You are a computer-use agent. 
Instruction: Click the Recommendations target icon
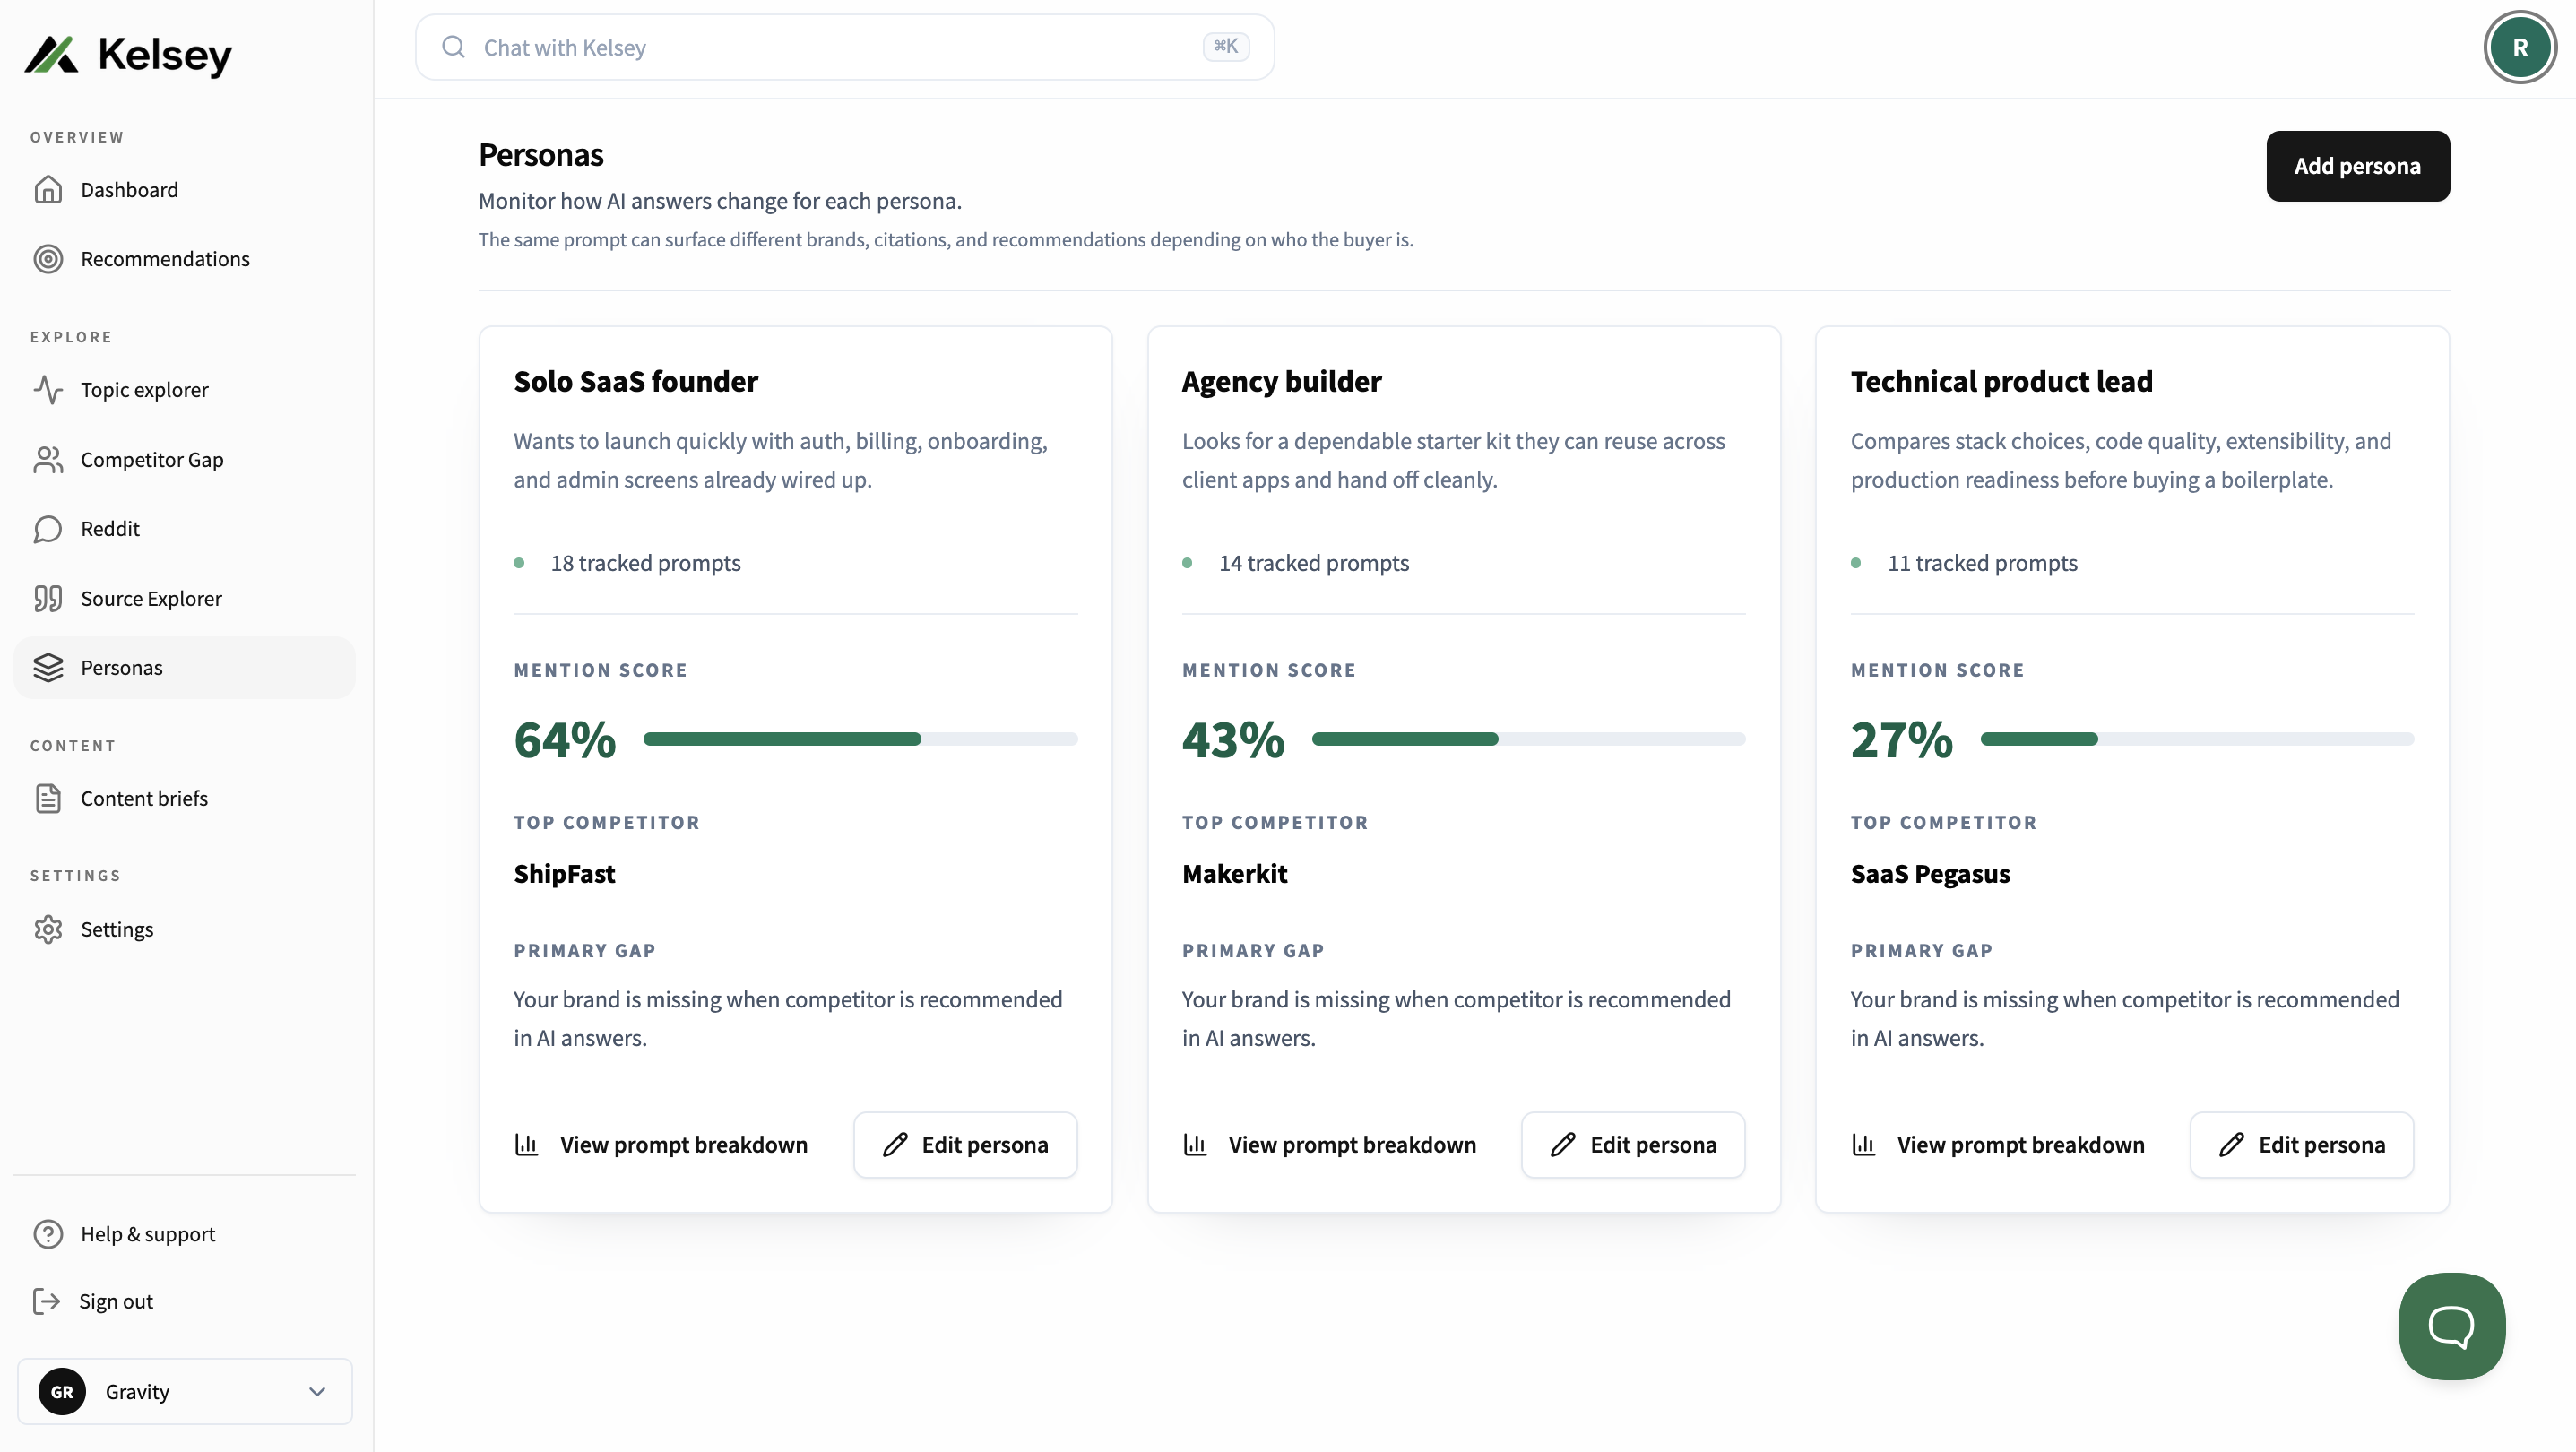pyautogui.click(x=48, y=259)
